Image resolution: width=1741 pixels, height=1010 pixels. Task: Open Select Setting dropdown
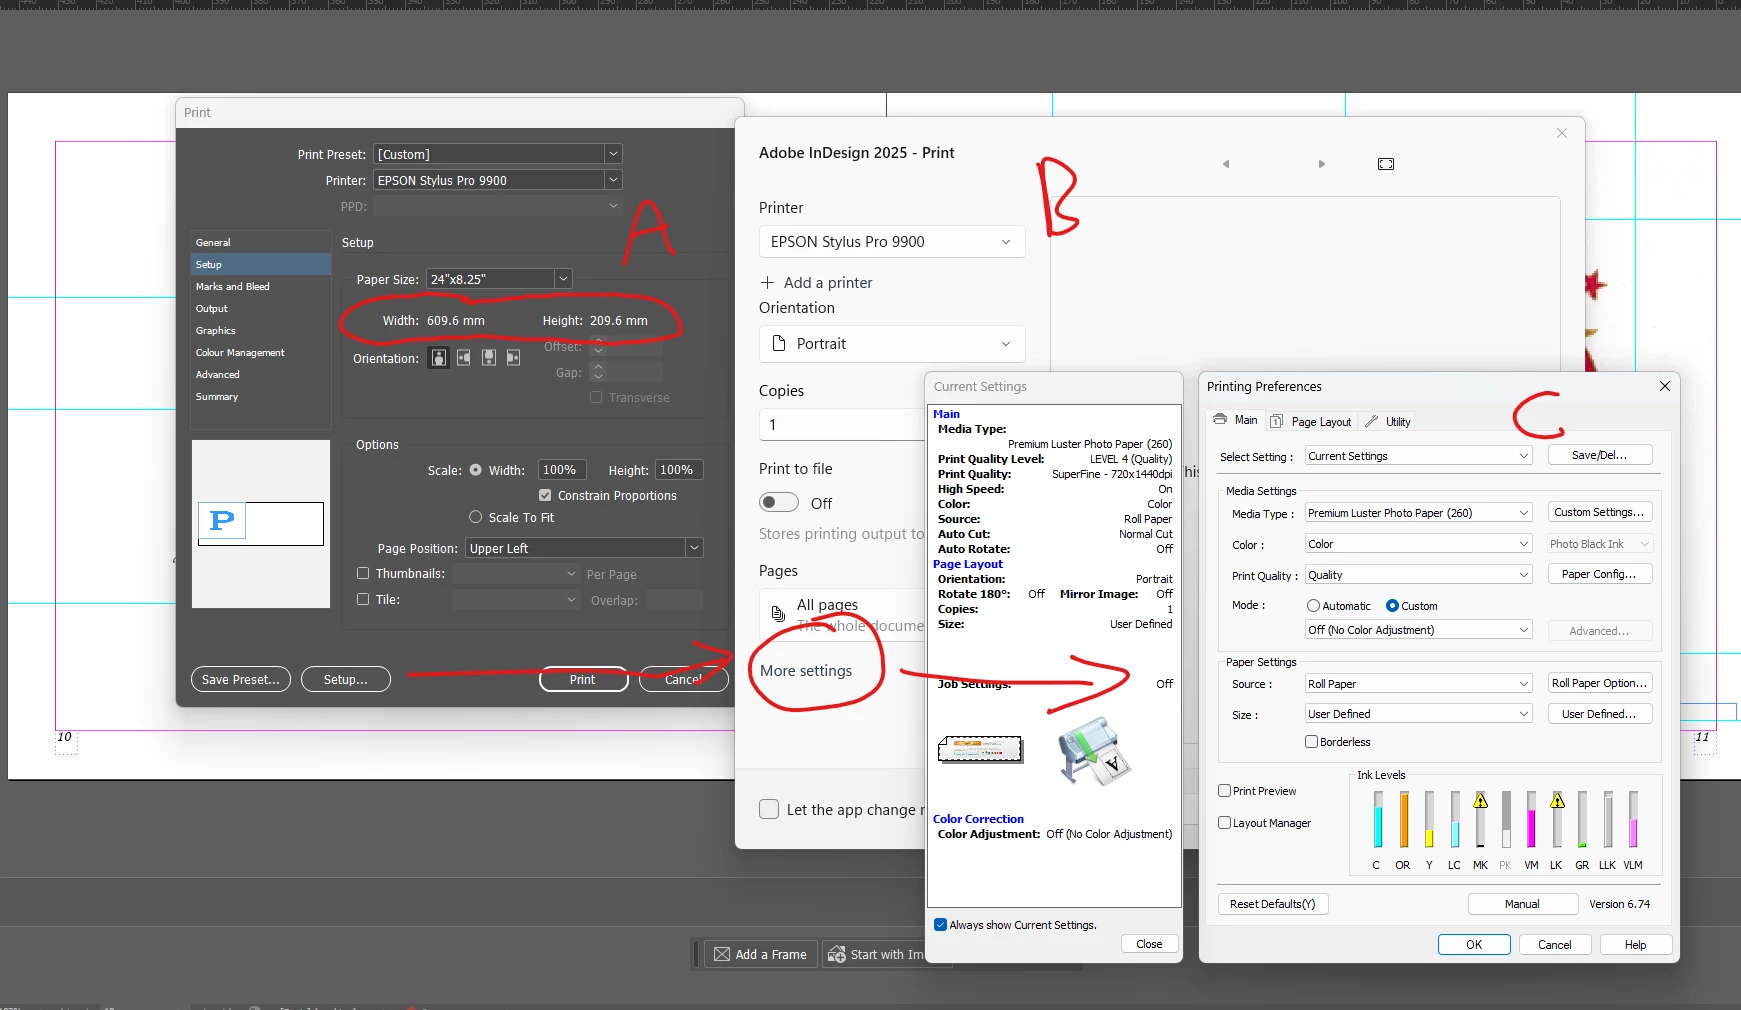point(1418,456)
